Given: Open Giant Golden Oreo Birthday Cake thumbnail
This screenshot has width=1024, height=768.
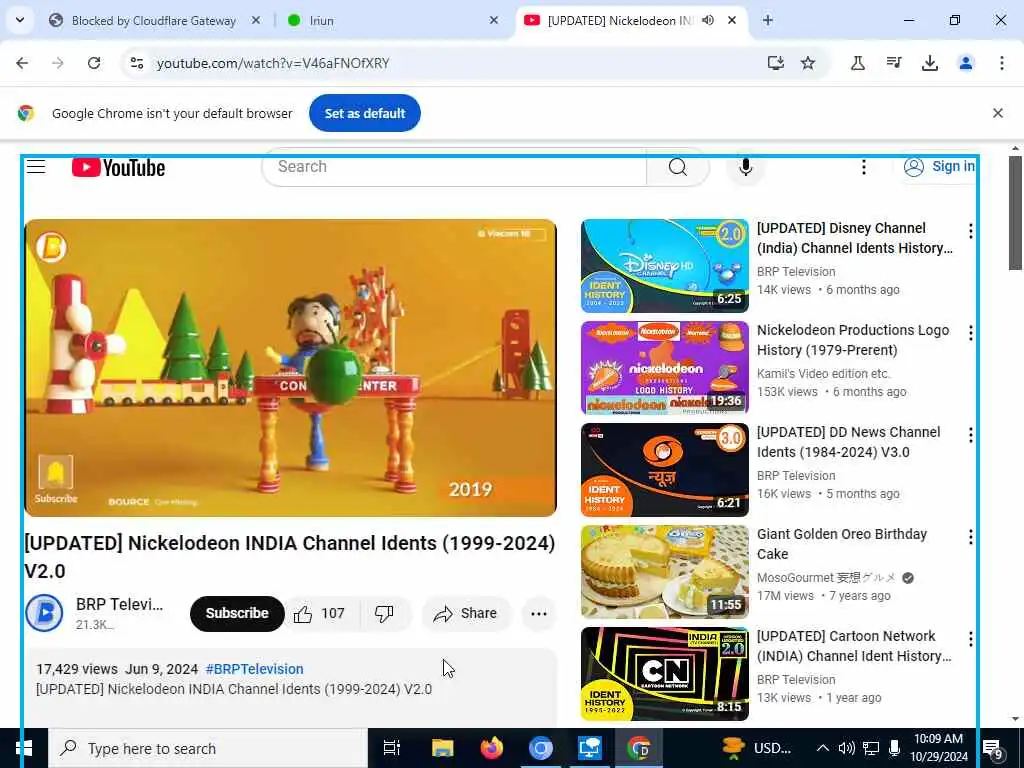Looking at the screenshot, I should 665,571.
